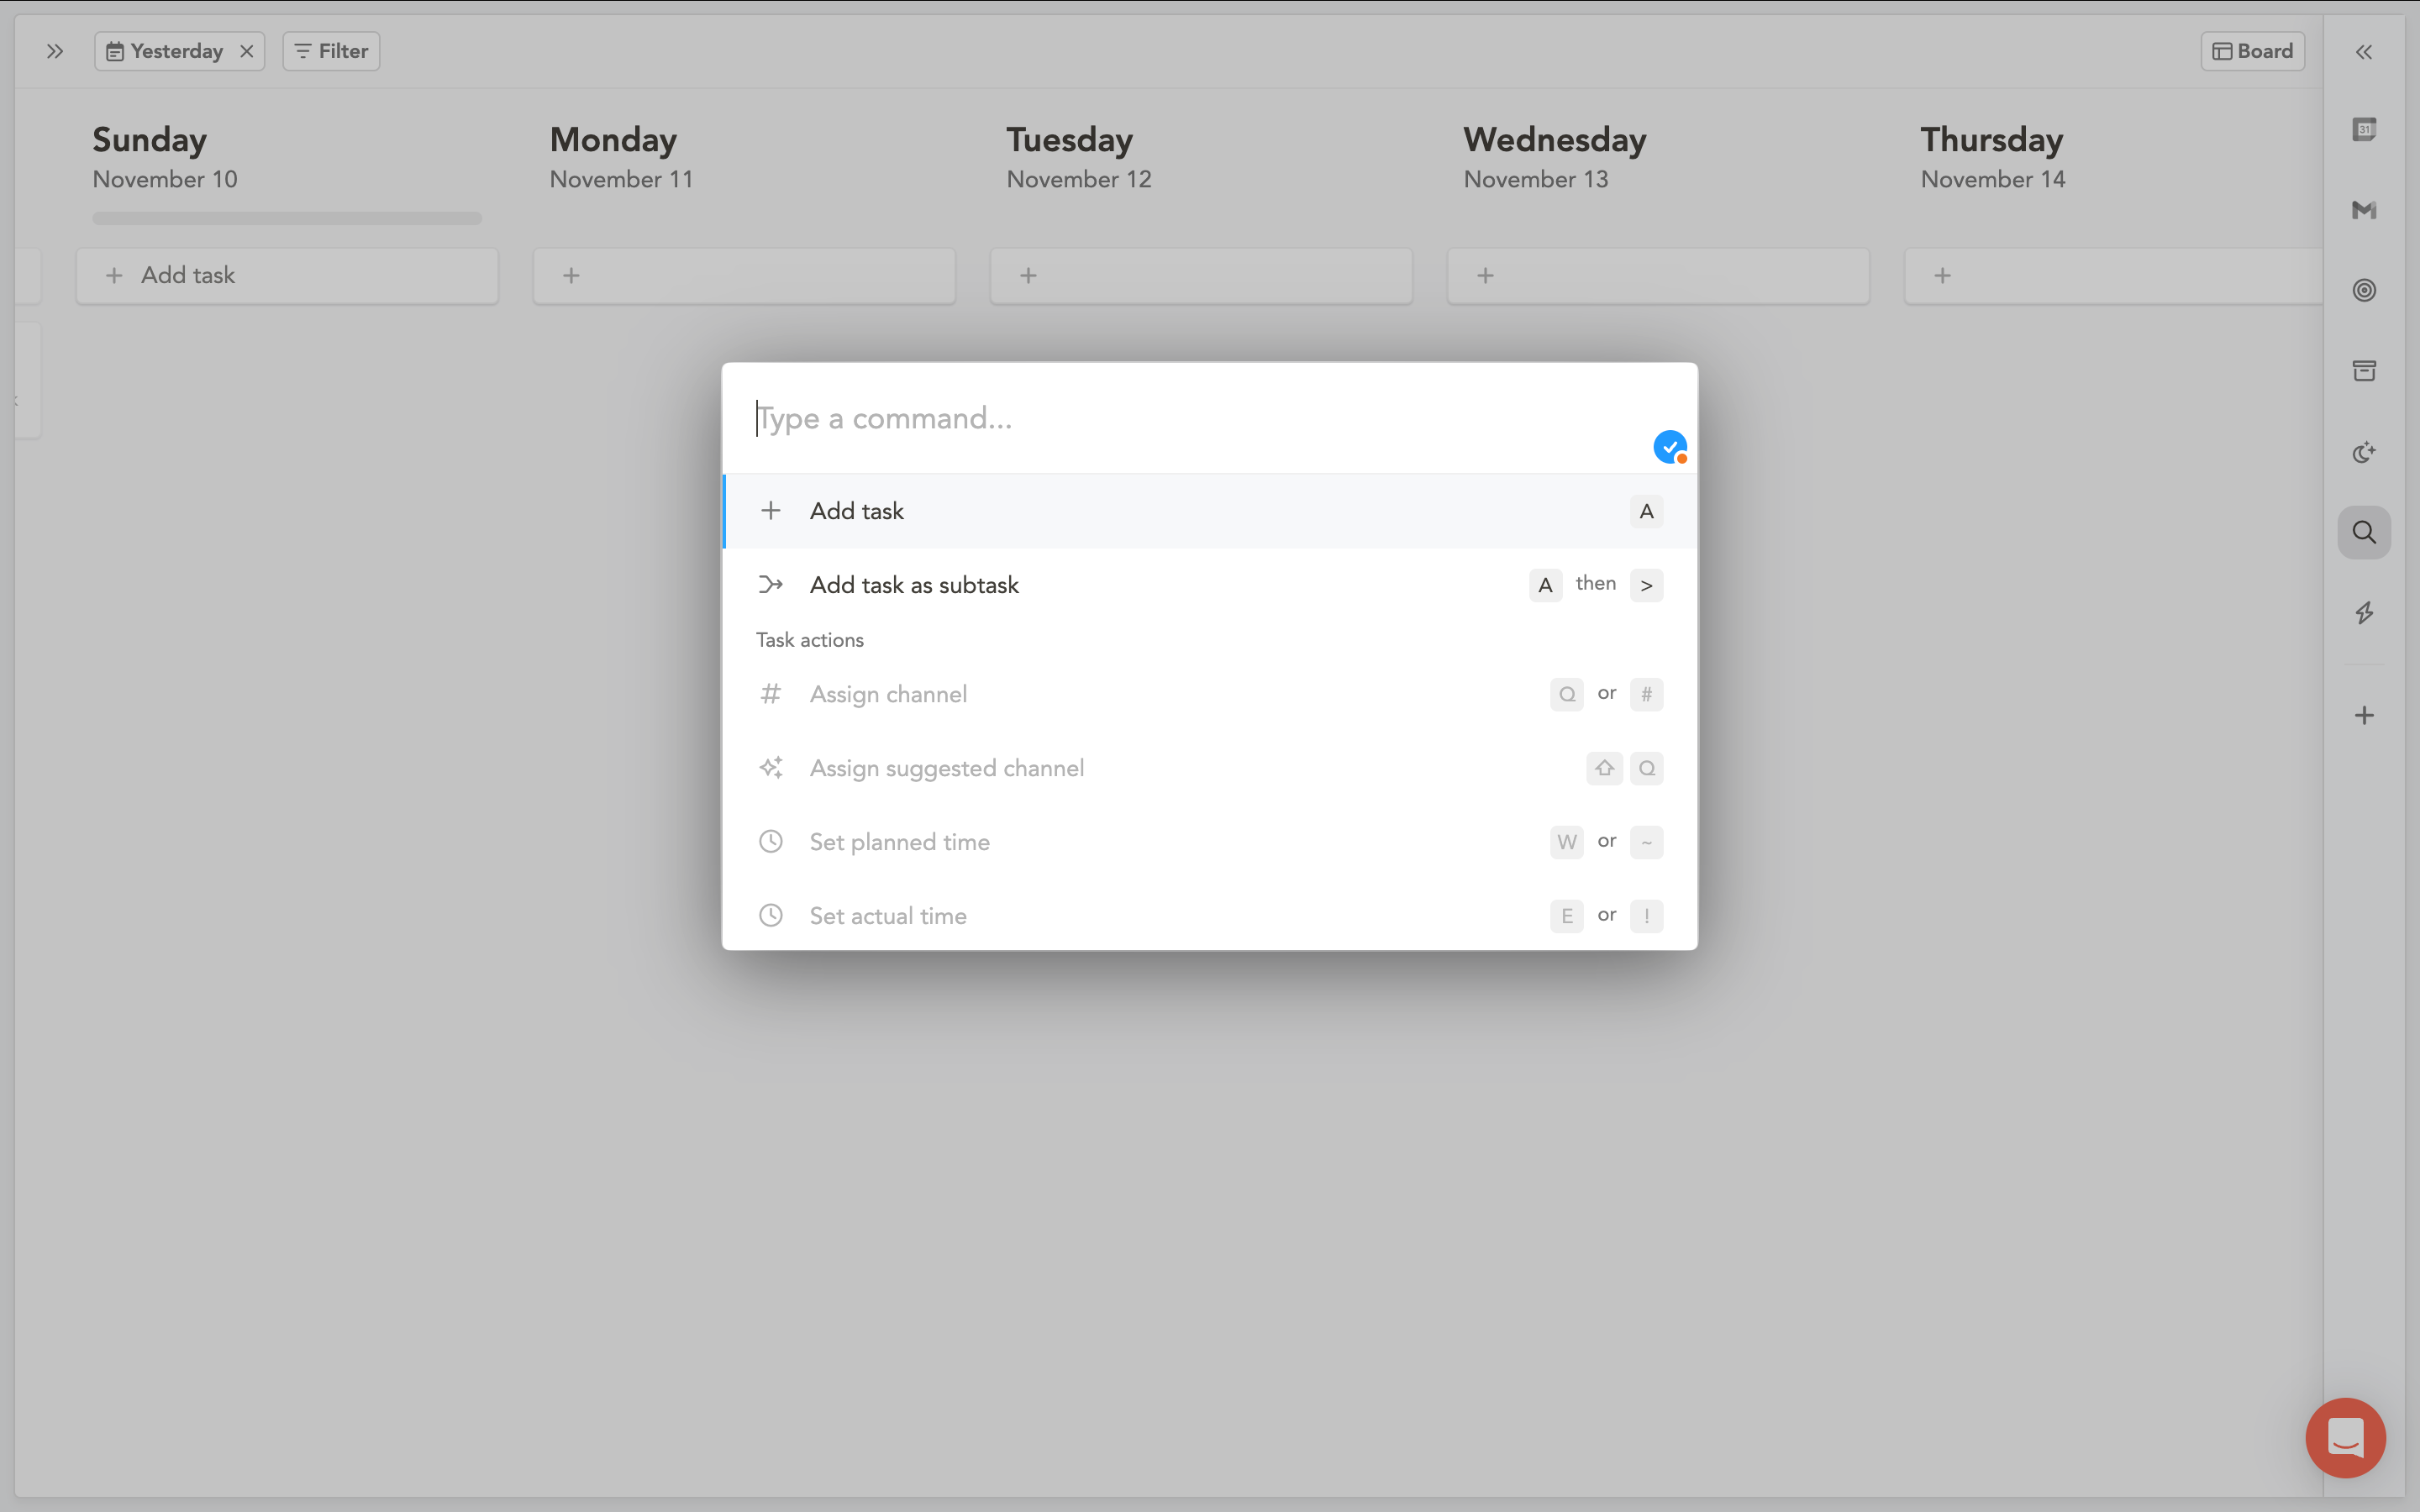
Task: Click the Type a command input field
Action: 1190,418
